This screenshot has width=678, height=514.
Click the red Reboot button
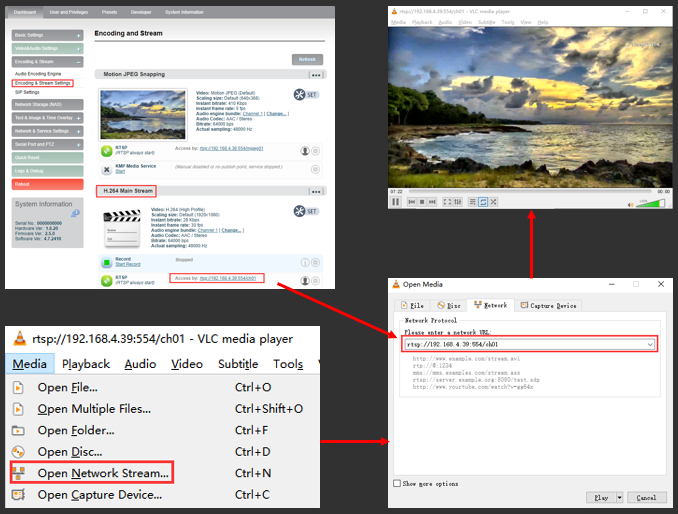coord(48,185)
